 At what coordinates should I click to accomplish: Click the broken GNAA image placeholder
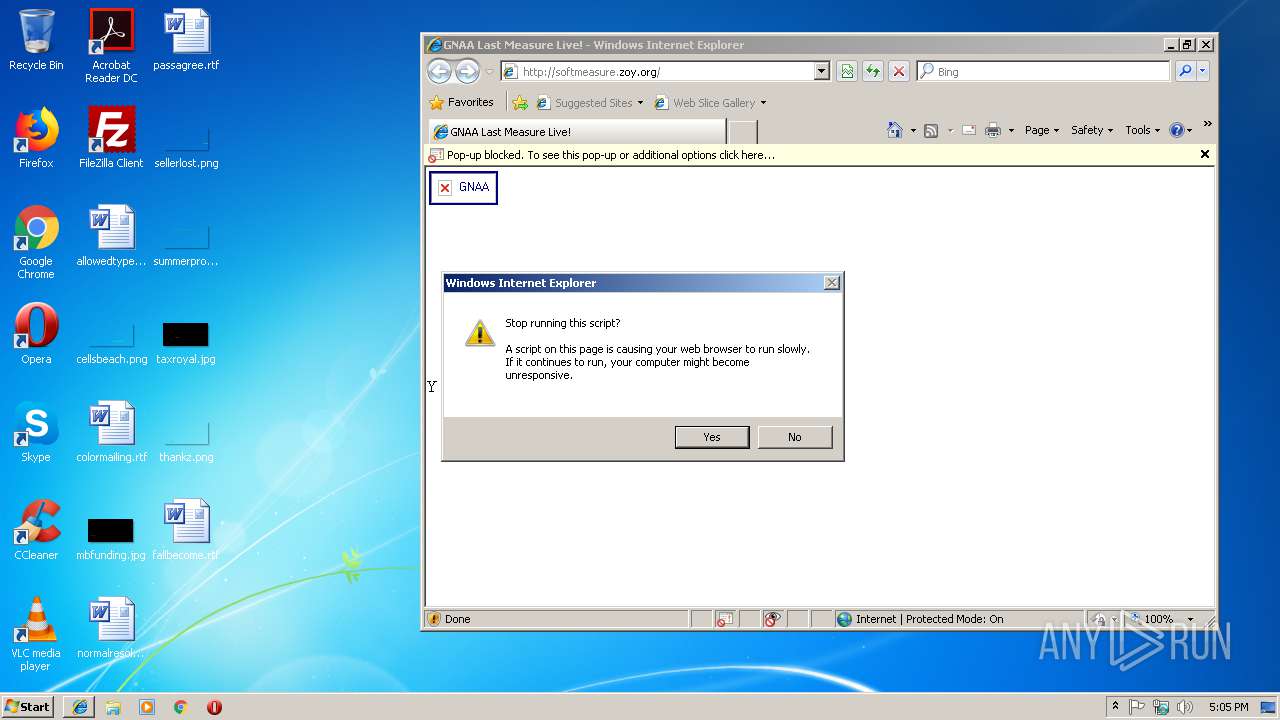point(463,187)
